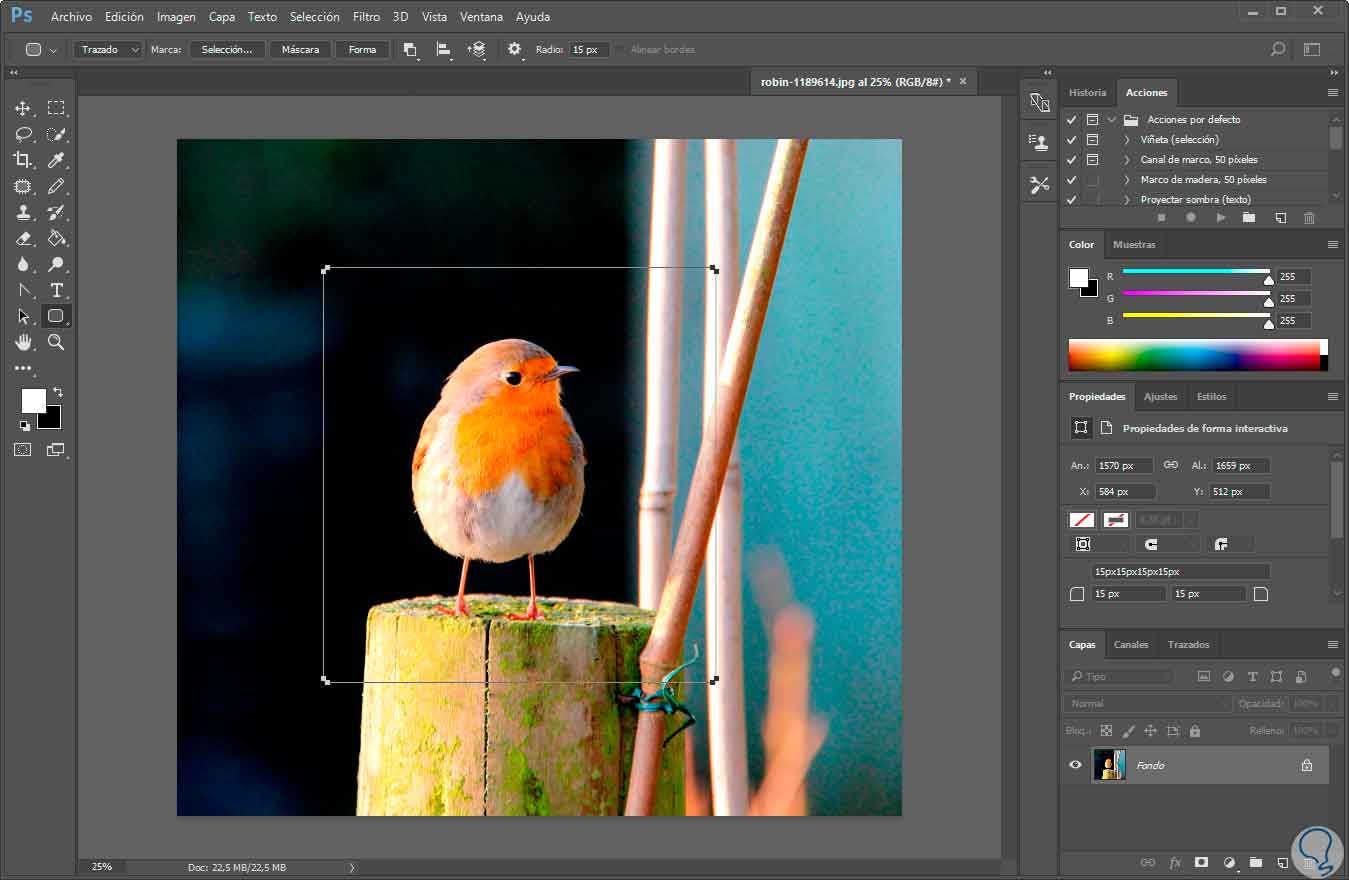Viewport: 1349px width, 880px height.
Task: Expand the Marco de madera action
Action: click(x=1127, y=180)
